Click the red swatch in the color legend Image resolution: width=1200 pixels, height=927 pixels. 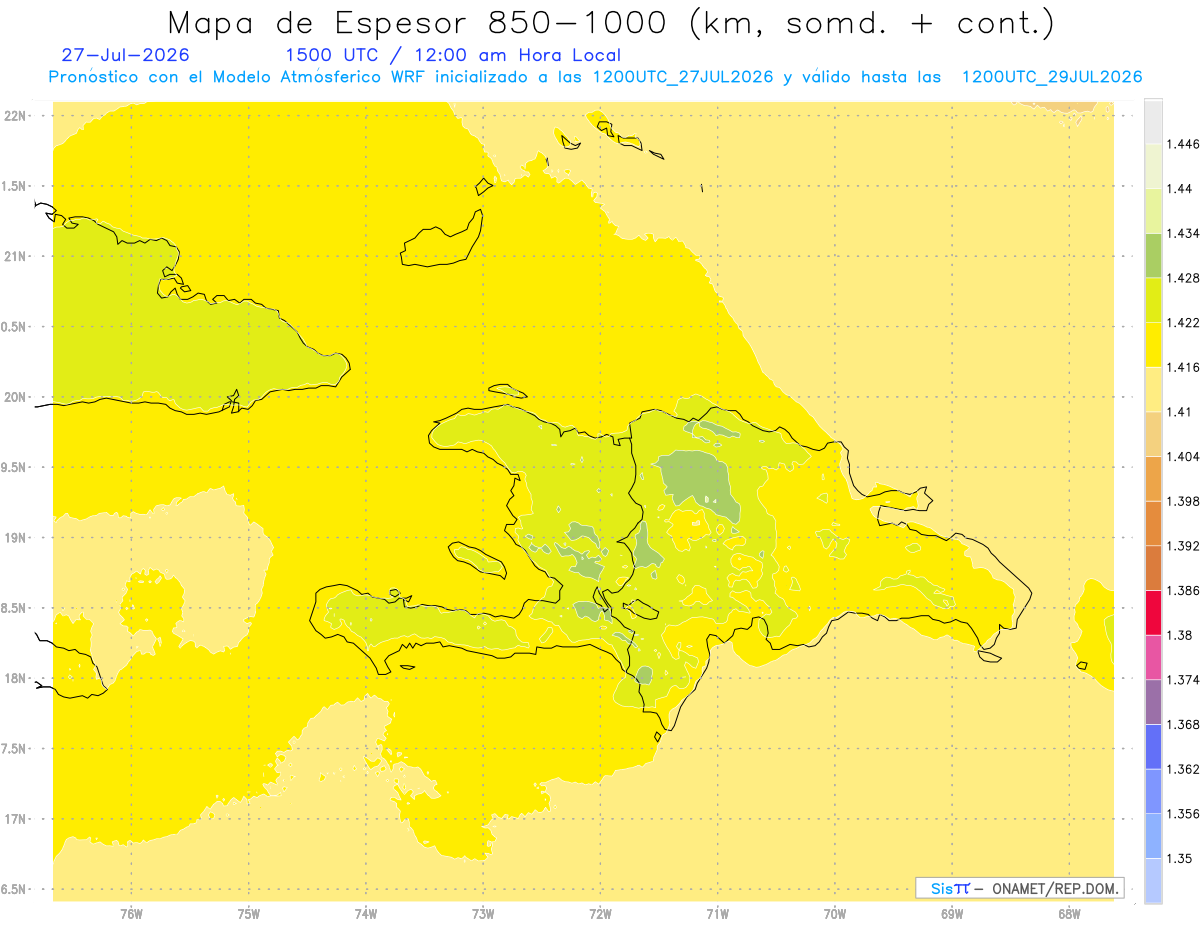[x=1153, y=612]
